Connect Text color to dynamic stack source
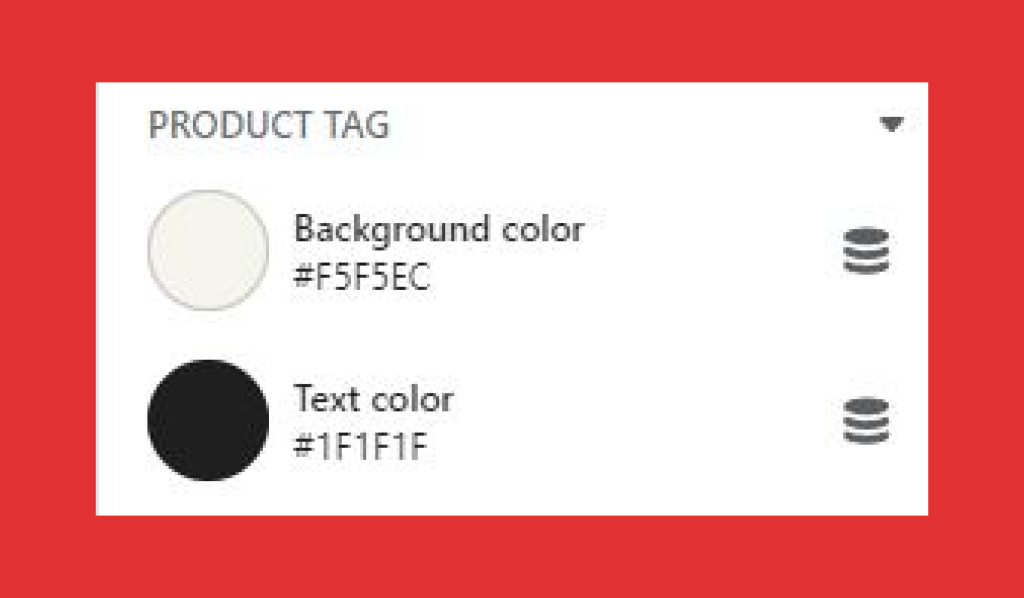The image size is (1024, 598). (866, 420)
